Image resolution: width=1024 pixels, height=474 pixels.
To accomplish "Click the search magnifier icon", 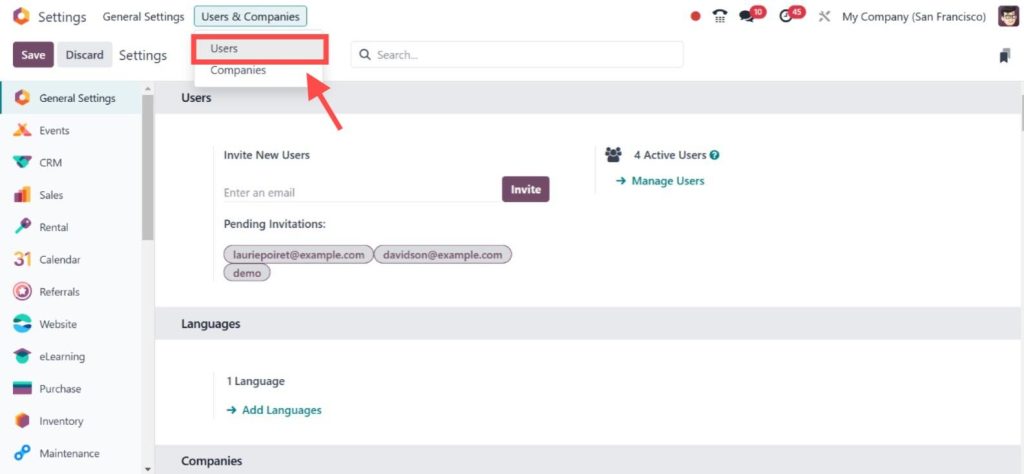I will point(365,55).
